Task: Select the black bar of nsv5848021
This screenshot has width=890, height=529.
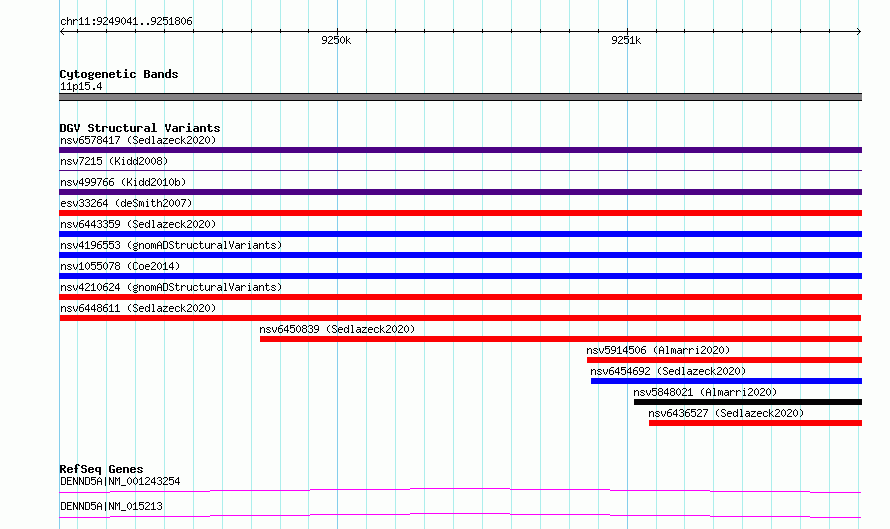Action: point(748,402)
